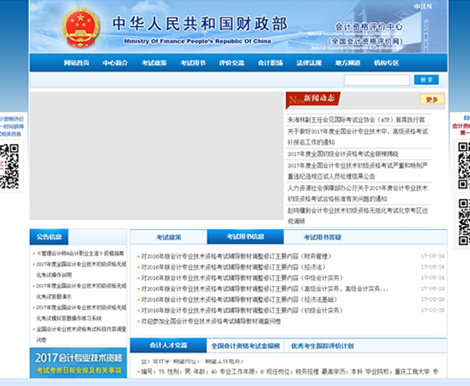This screenshot has width=470, height=386.
Task: Open the first news headline under 新闻动态
Action: click(356, 120)
